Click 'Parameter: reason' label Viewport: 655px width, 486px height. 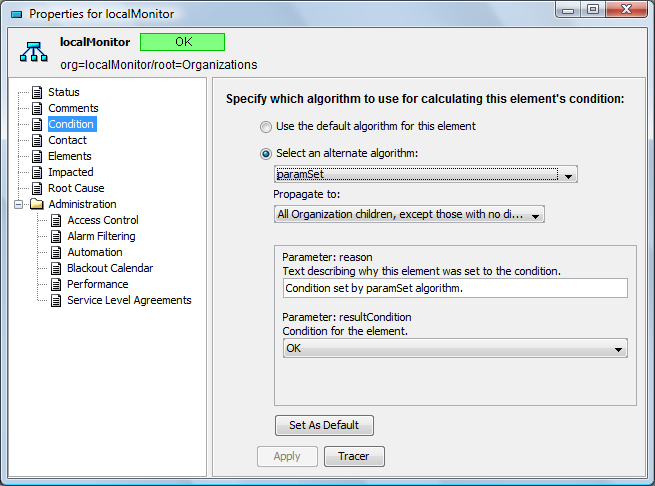[x=327, y=257]
